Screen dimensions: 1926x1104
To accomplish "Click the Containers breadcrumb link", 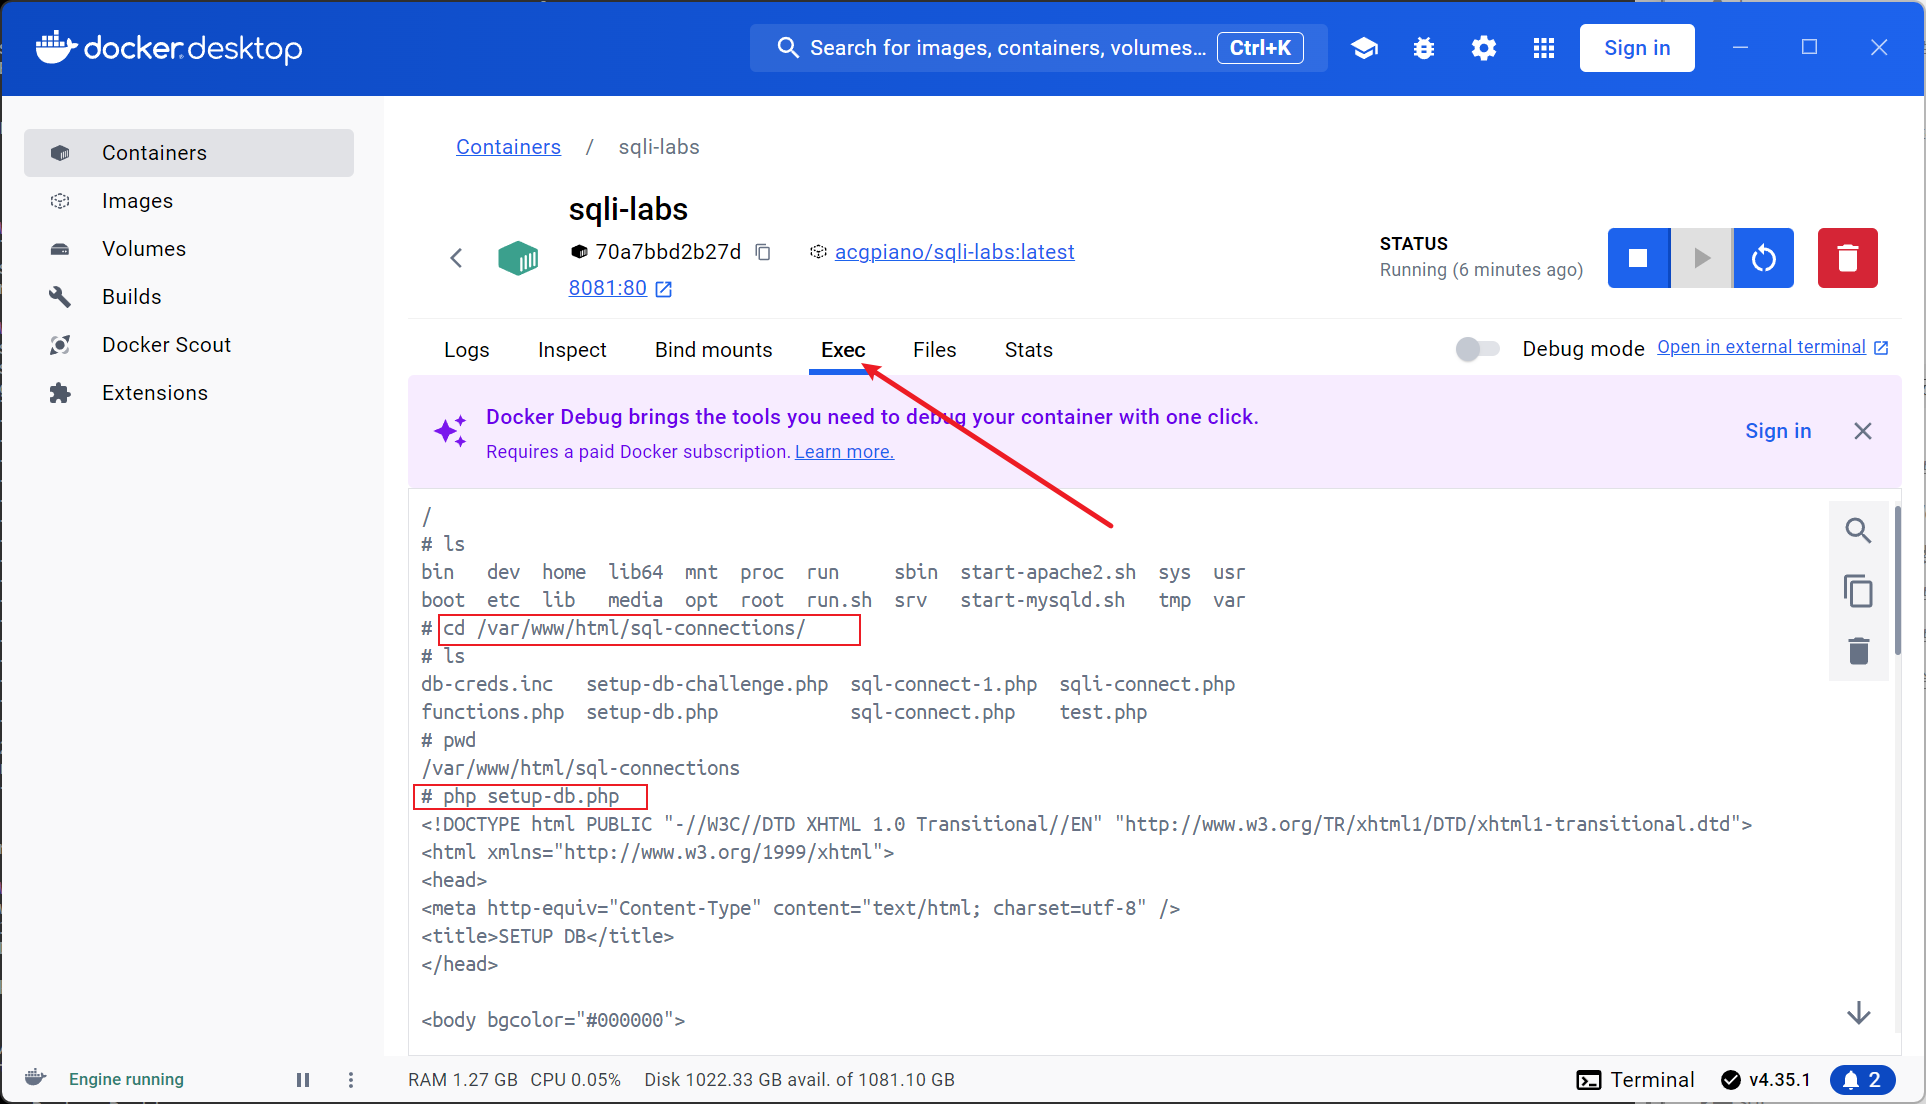I will pyautogui.click(x=508, y=147).
